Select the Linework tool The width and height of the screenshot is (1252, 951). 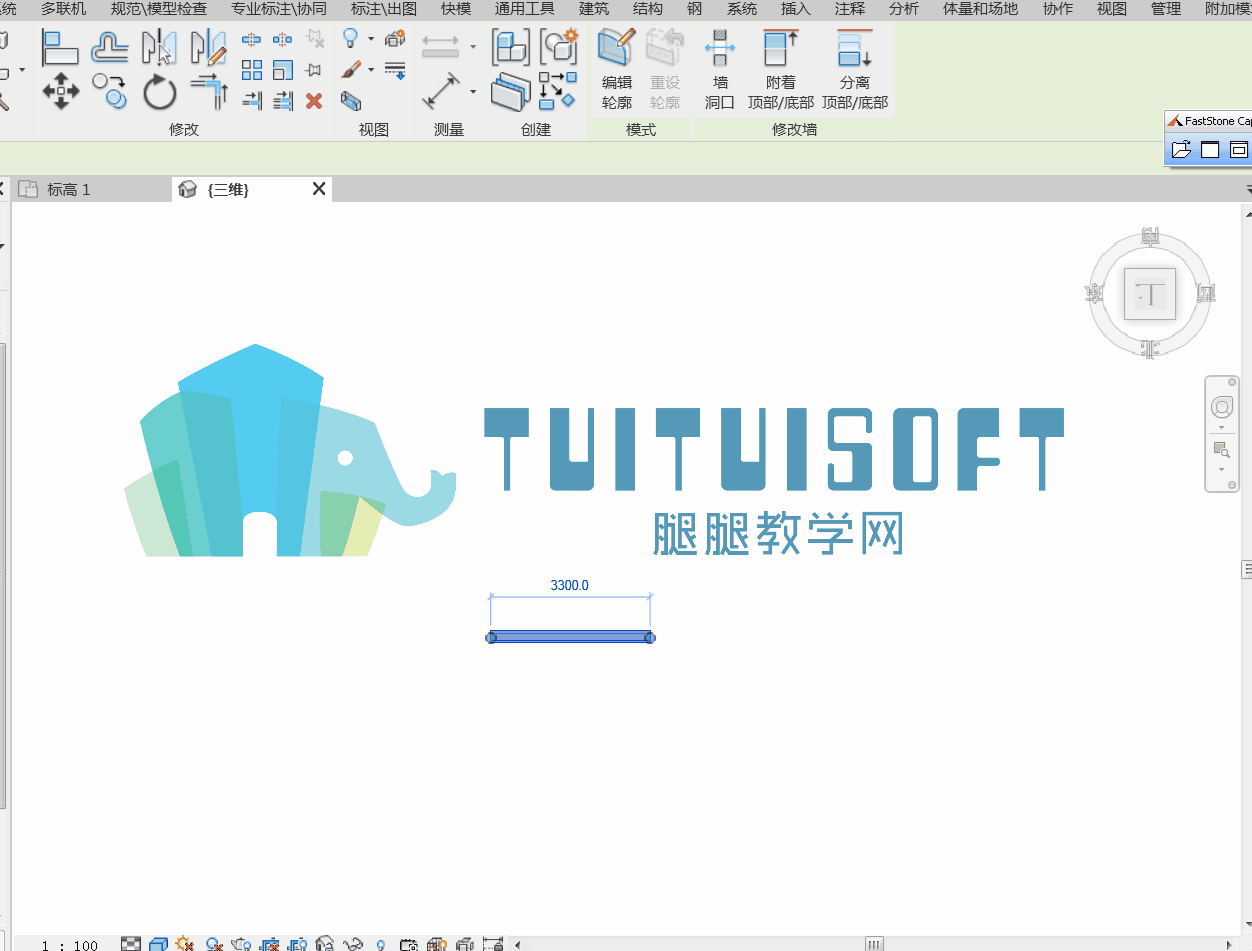(395, 70)
